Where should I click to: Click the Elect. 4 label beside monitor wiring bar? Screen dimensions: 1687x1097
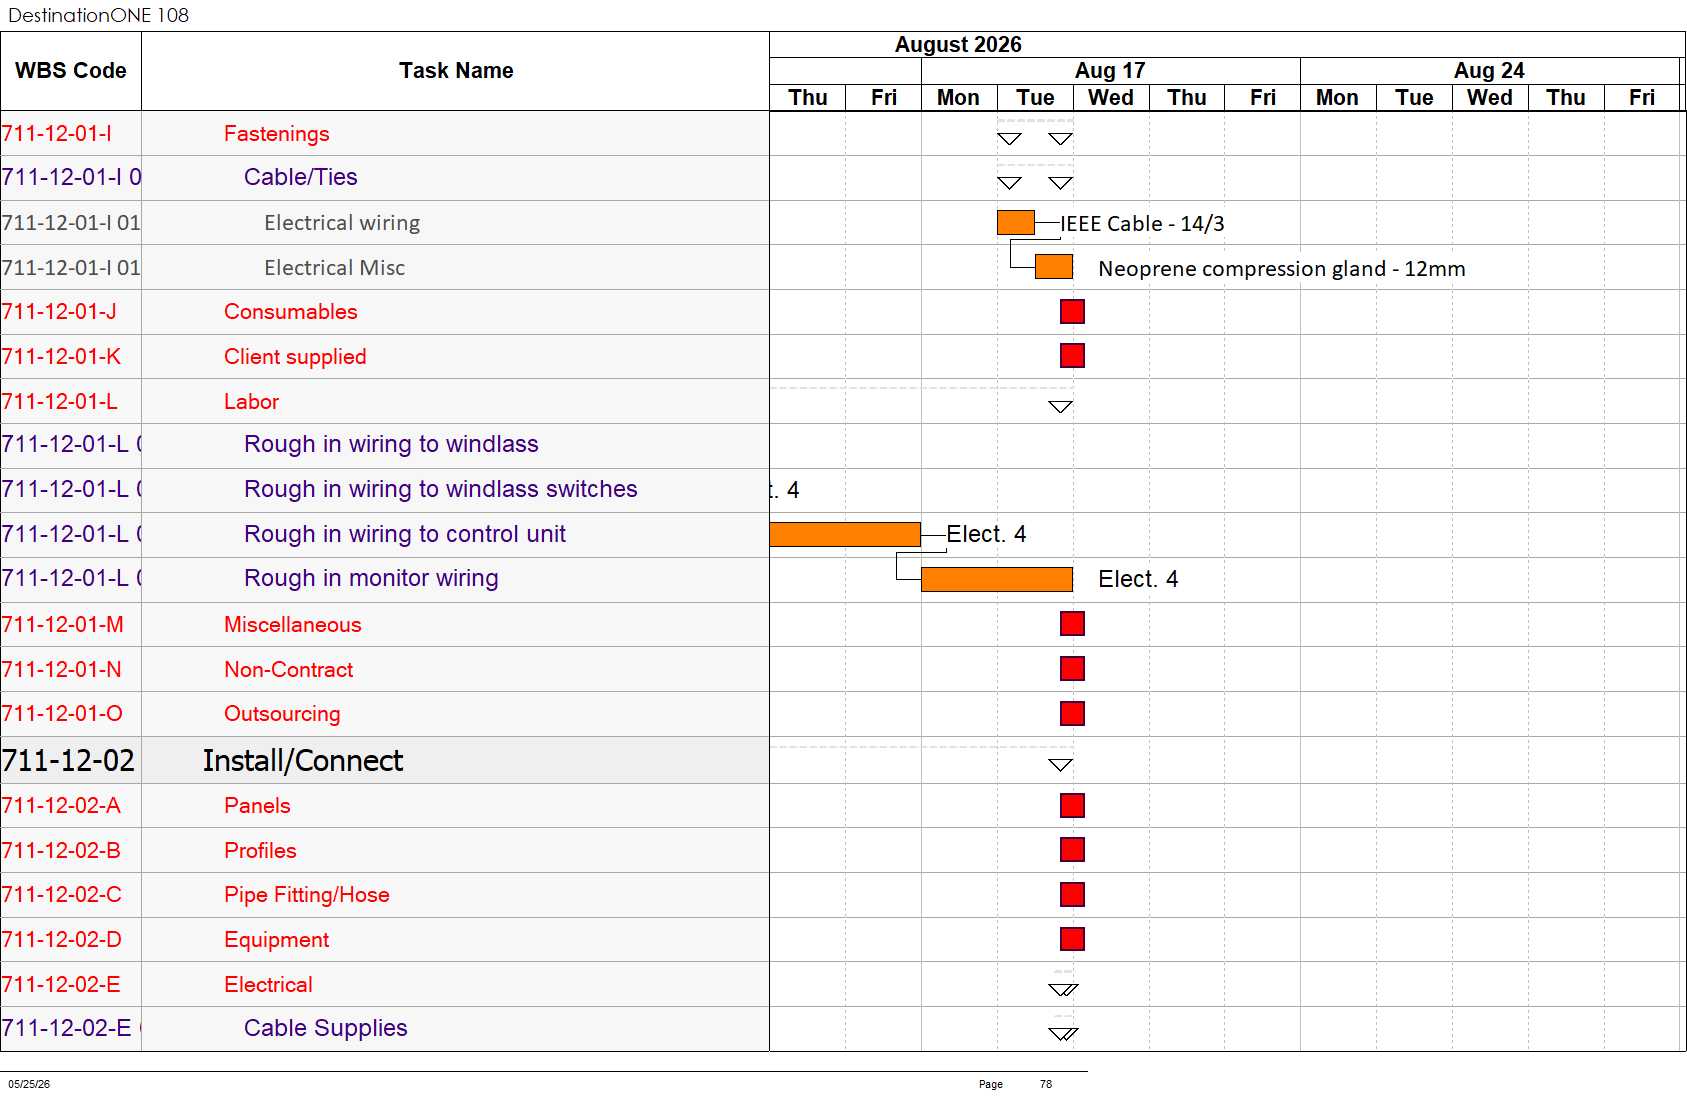point(1138,580)
